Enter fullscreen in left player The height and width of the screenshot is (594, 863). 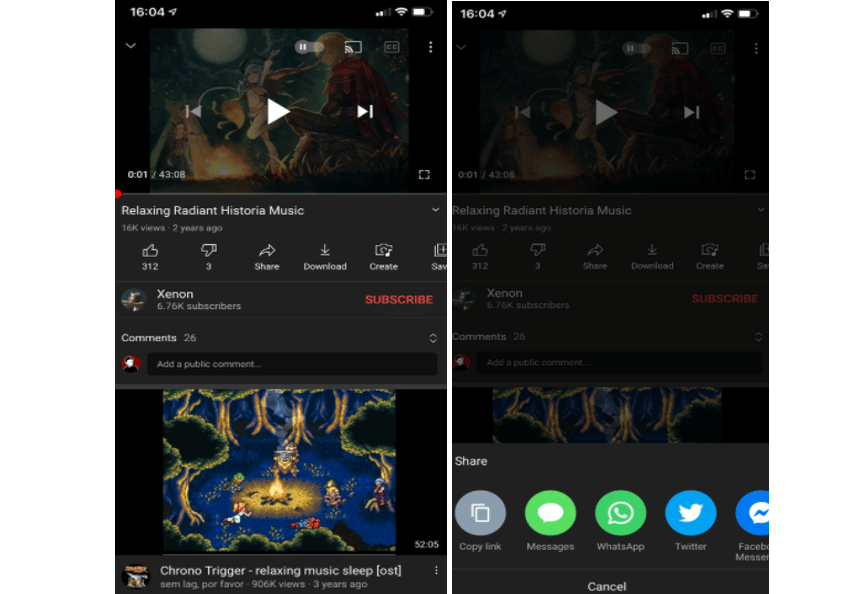tap(424, 175)
